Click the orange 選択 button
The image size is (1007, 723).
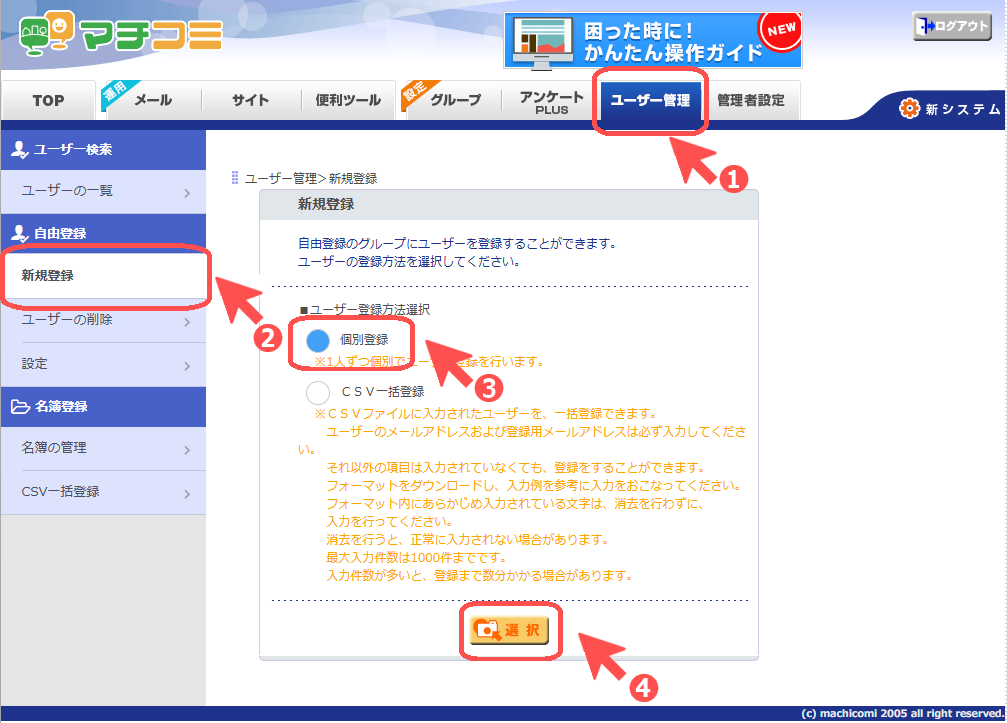509,631
